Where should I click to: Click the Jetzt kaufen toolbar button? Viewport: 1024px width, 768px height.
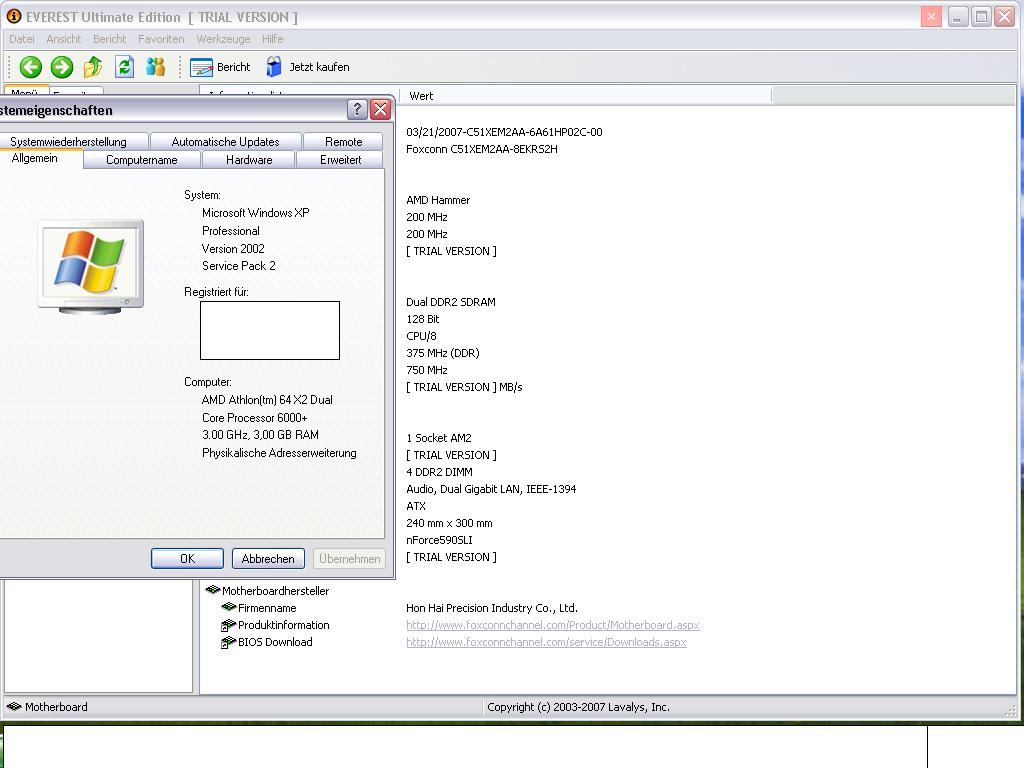308,67
